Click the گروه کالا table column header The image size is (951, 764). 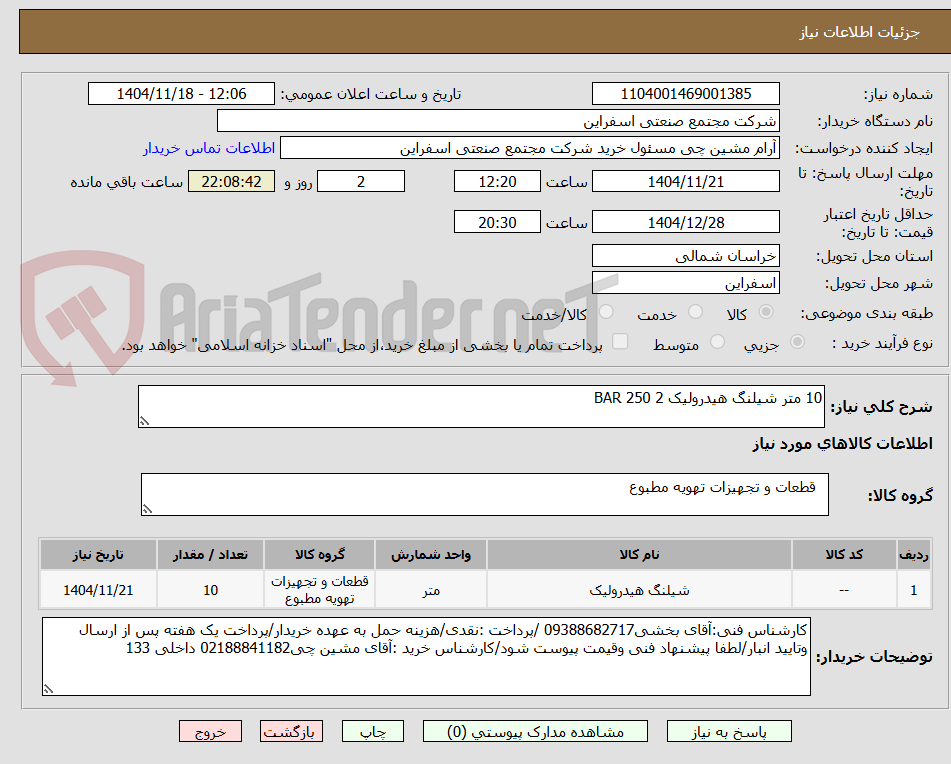point(320,555)
